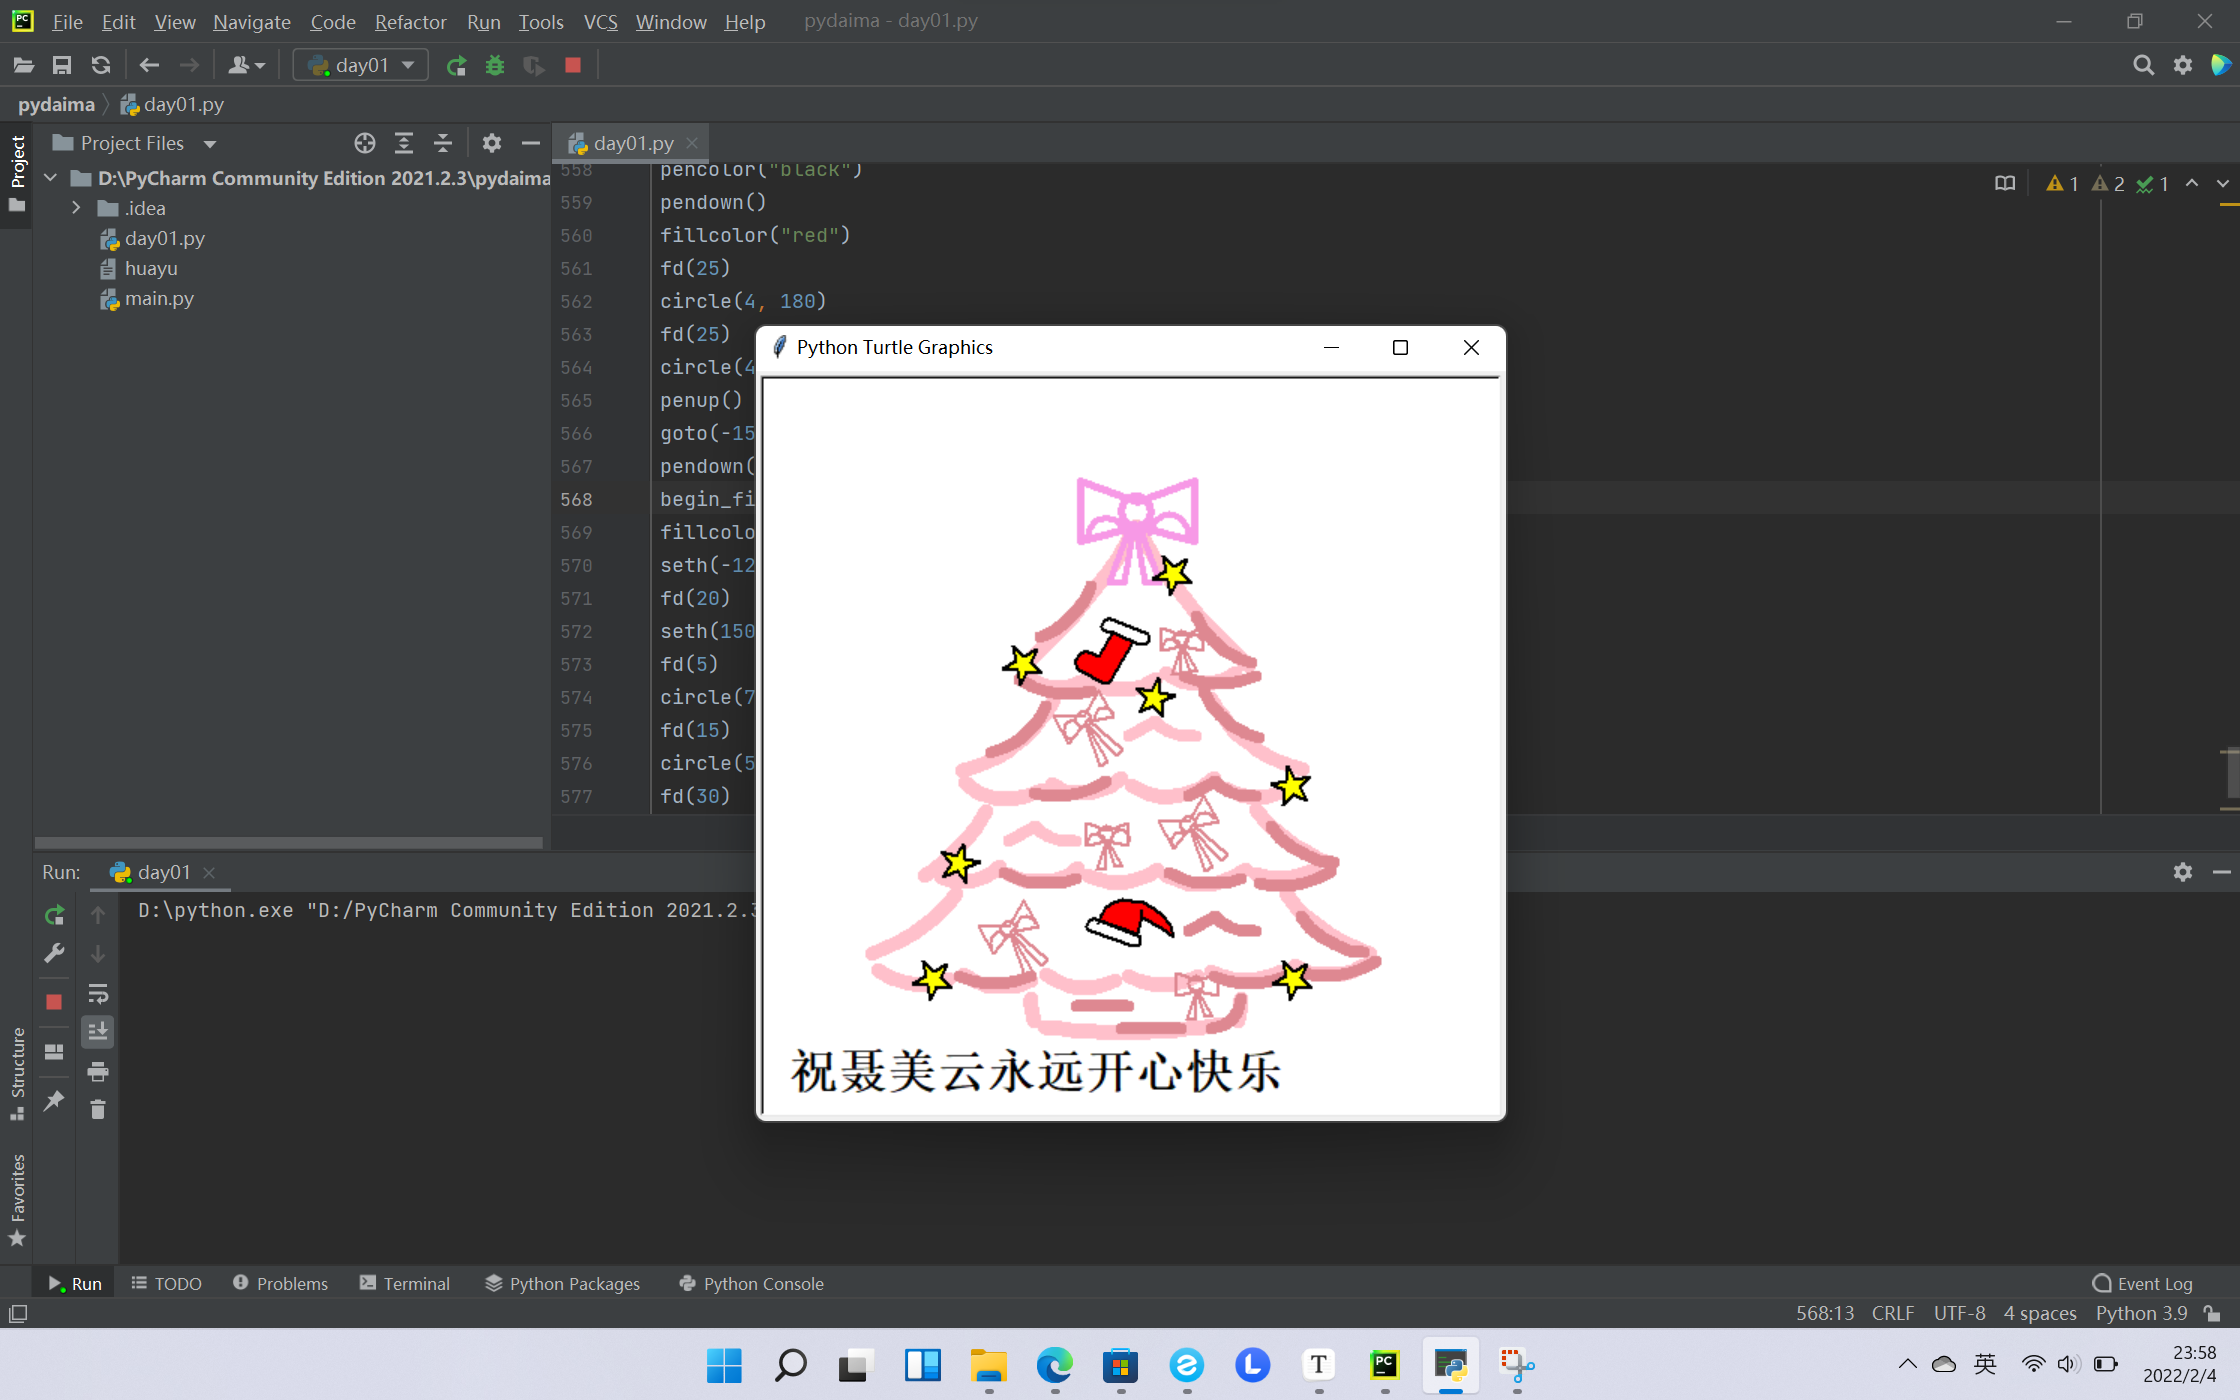Expand the .idea folder
The image size is (2240, 1400).
76,209
